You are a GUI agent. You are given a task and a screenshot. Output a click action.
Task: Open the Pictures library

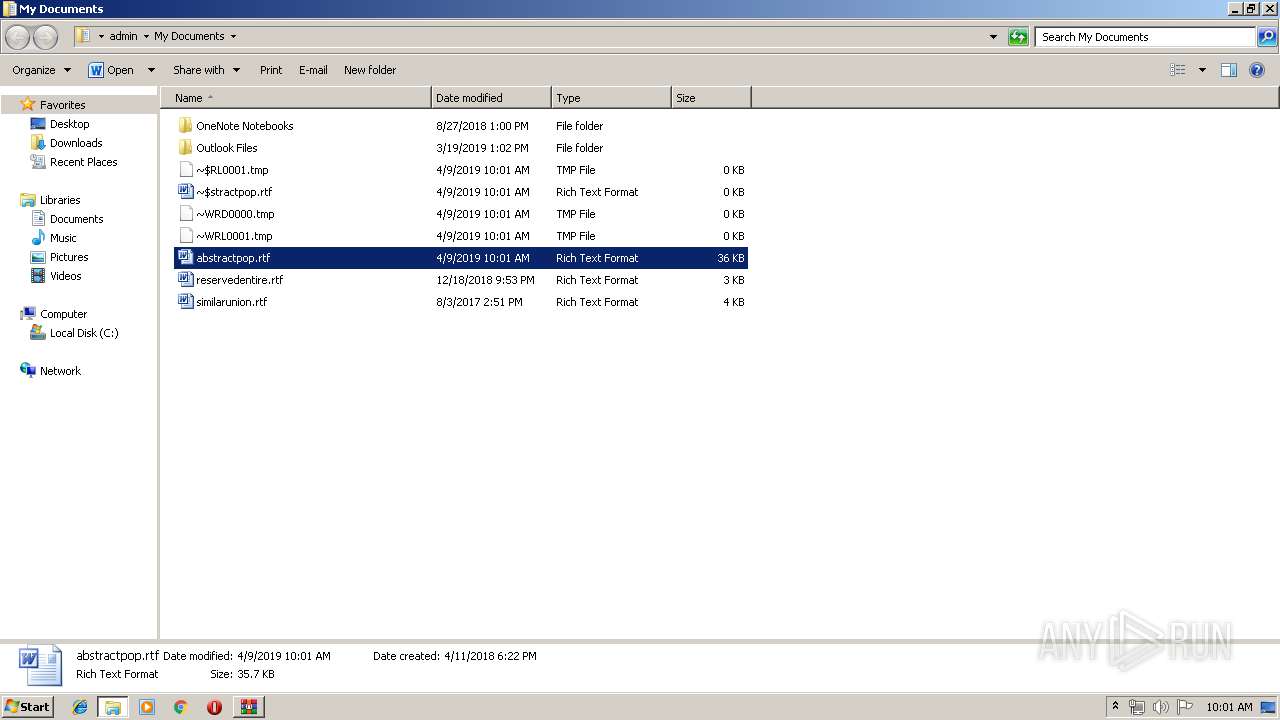tap(69, 257)
